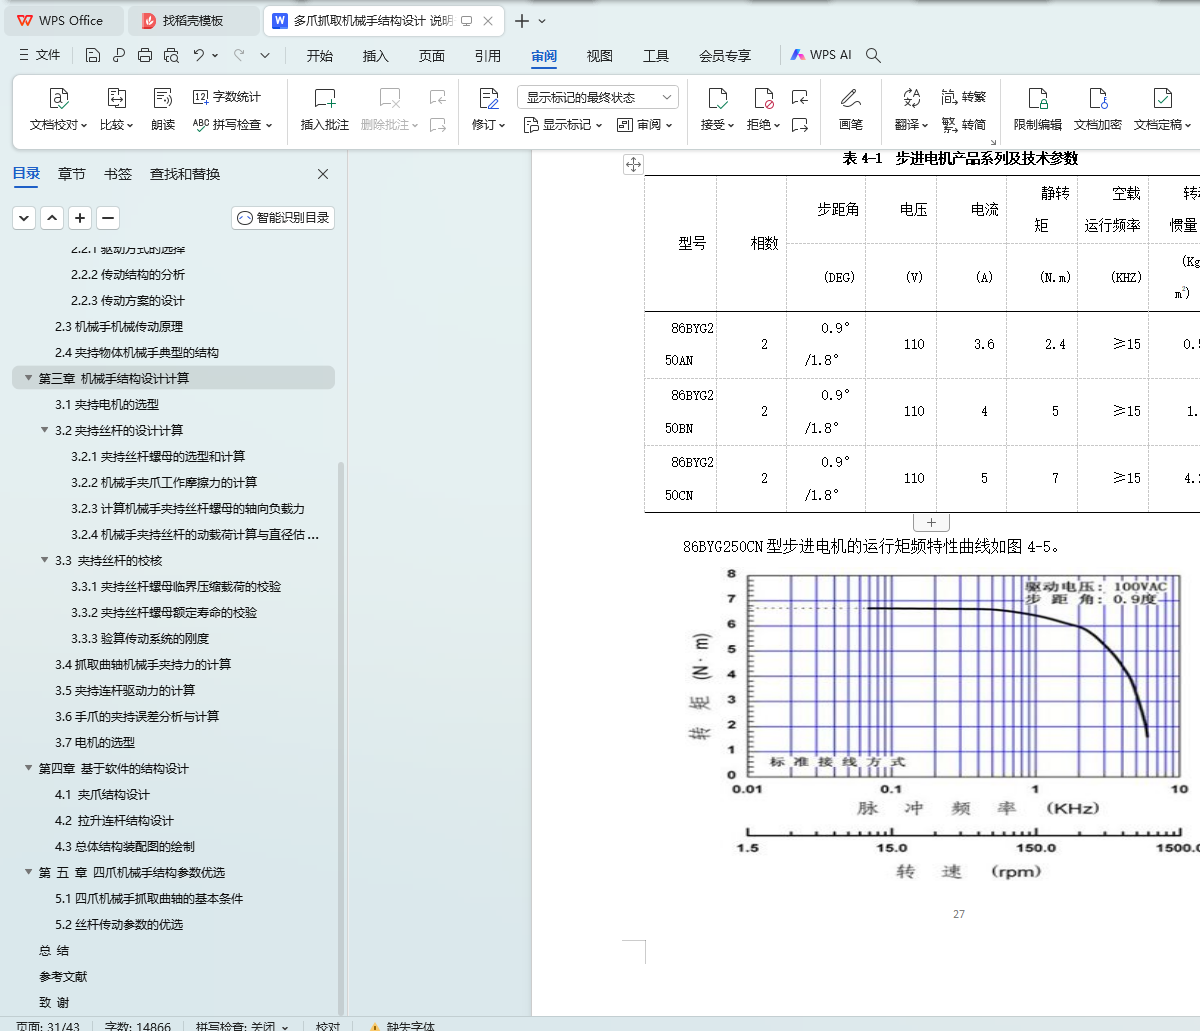This screenshot has width=1200, height=1031.
Task: Switch to 找稻壳模板 window tab
Action: click(193, 20)
